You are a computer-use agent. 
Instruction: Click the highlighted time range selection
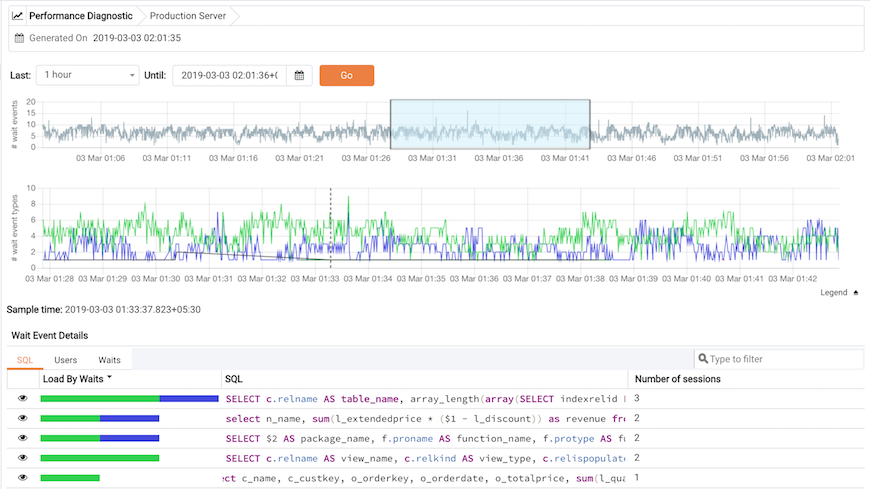(490, 124)
